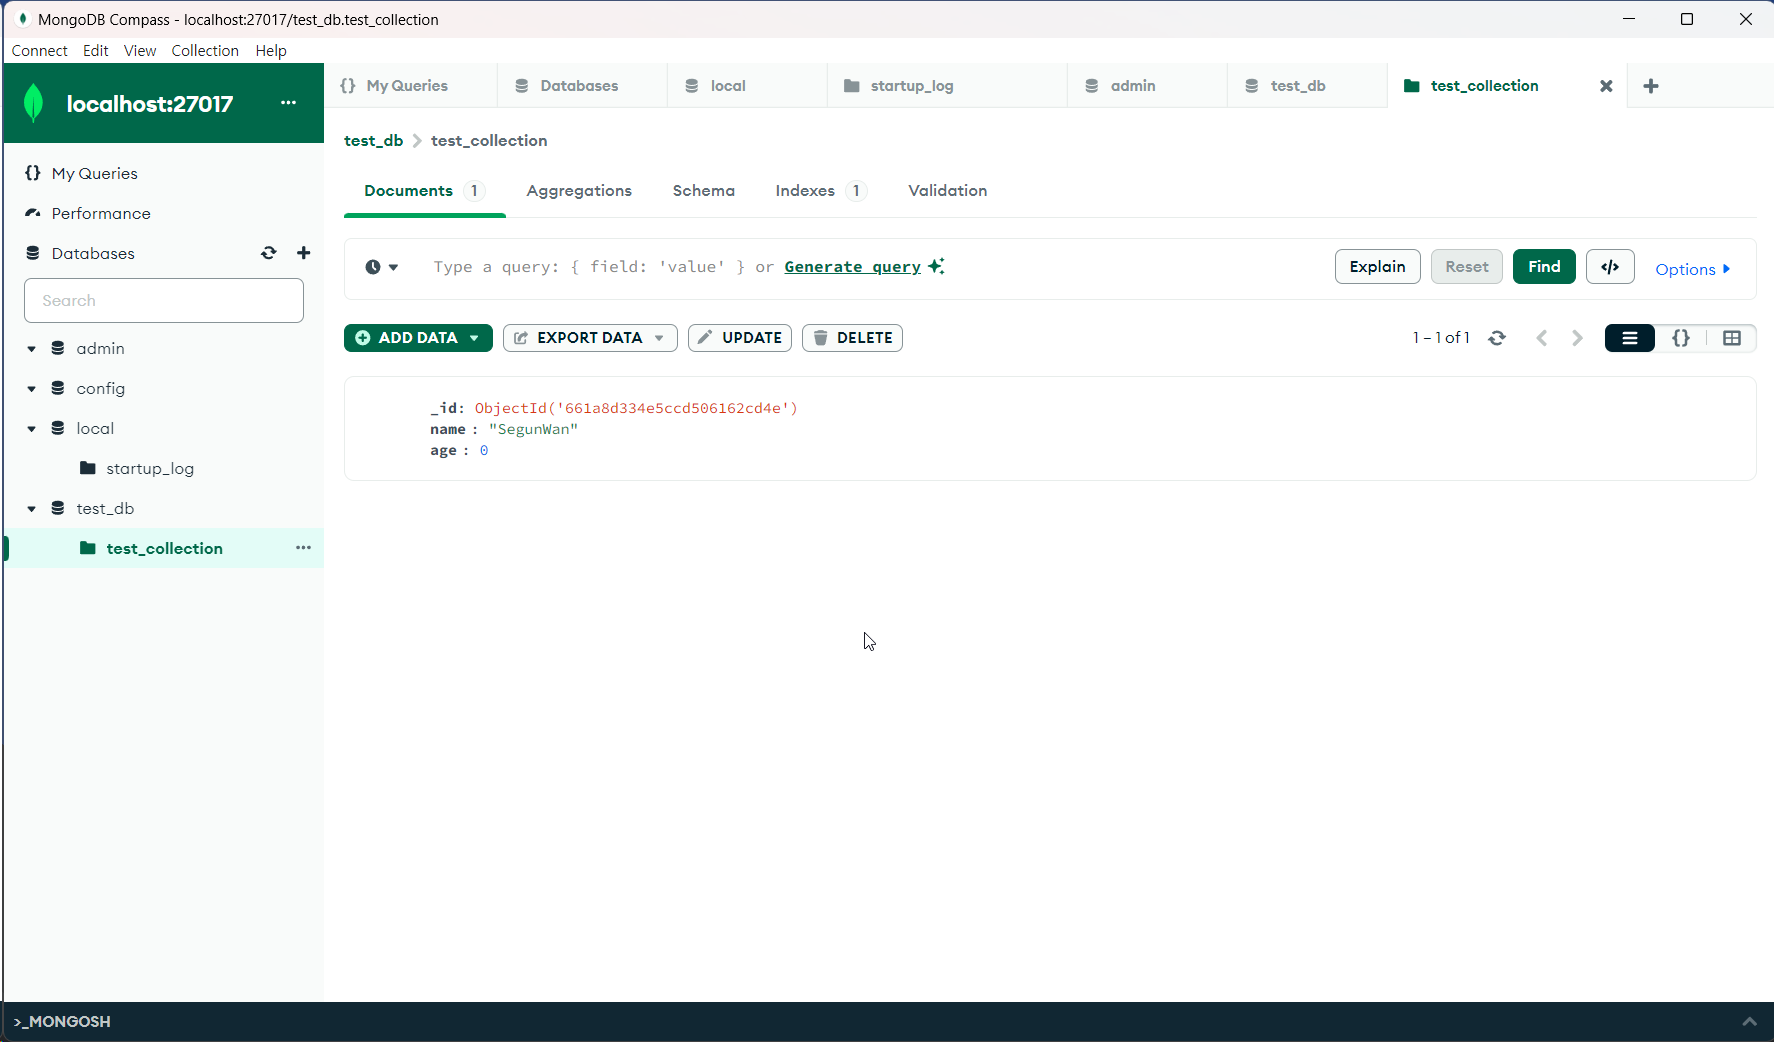Expand the MONGOSH shell panel chevron
Screen dimensions: 1774x1042
[x=1749, y=1021]
